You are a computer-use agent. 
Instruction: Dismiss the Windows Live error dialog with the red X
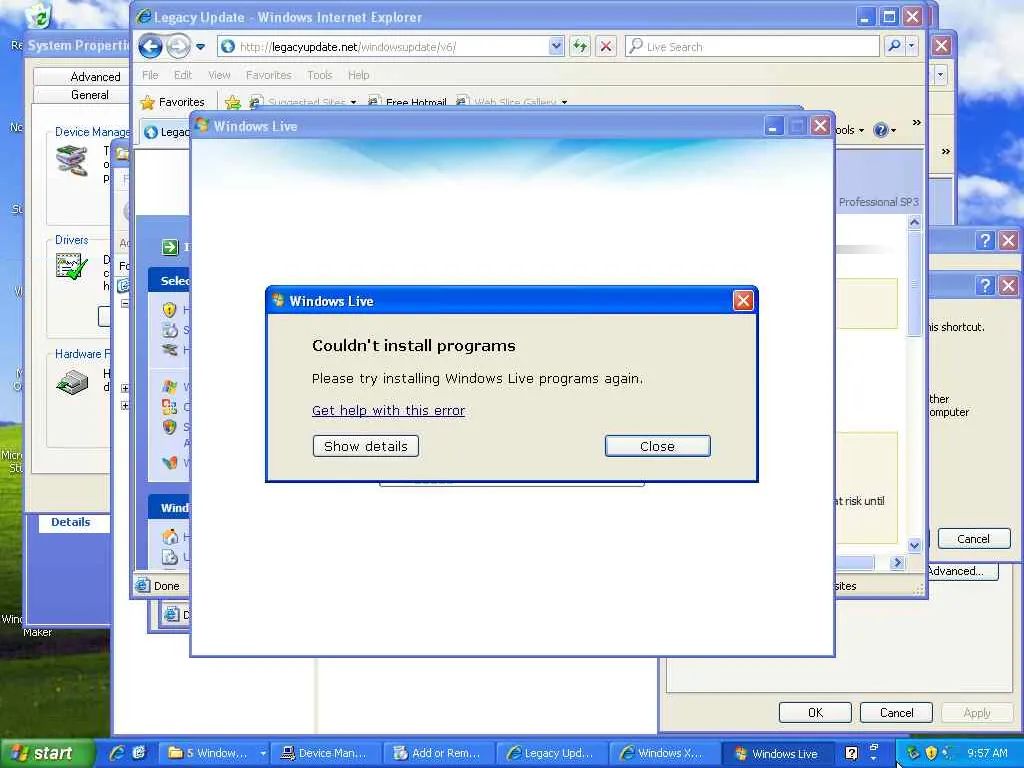pos(743,300)
